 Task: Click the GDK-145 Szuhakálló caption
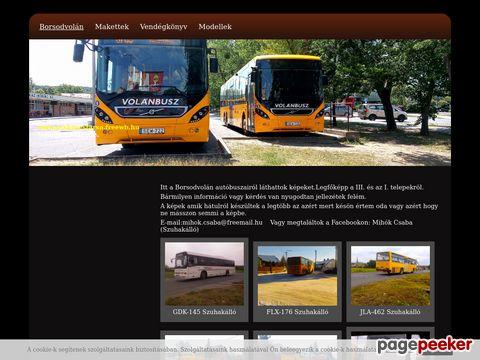click(204, 312)
